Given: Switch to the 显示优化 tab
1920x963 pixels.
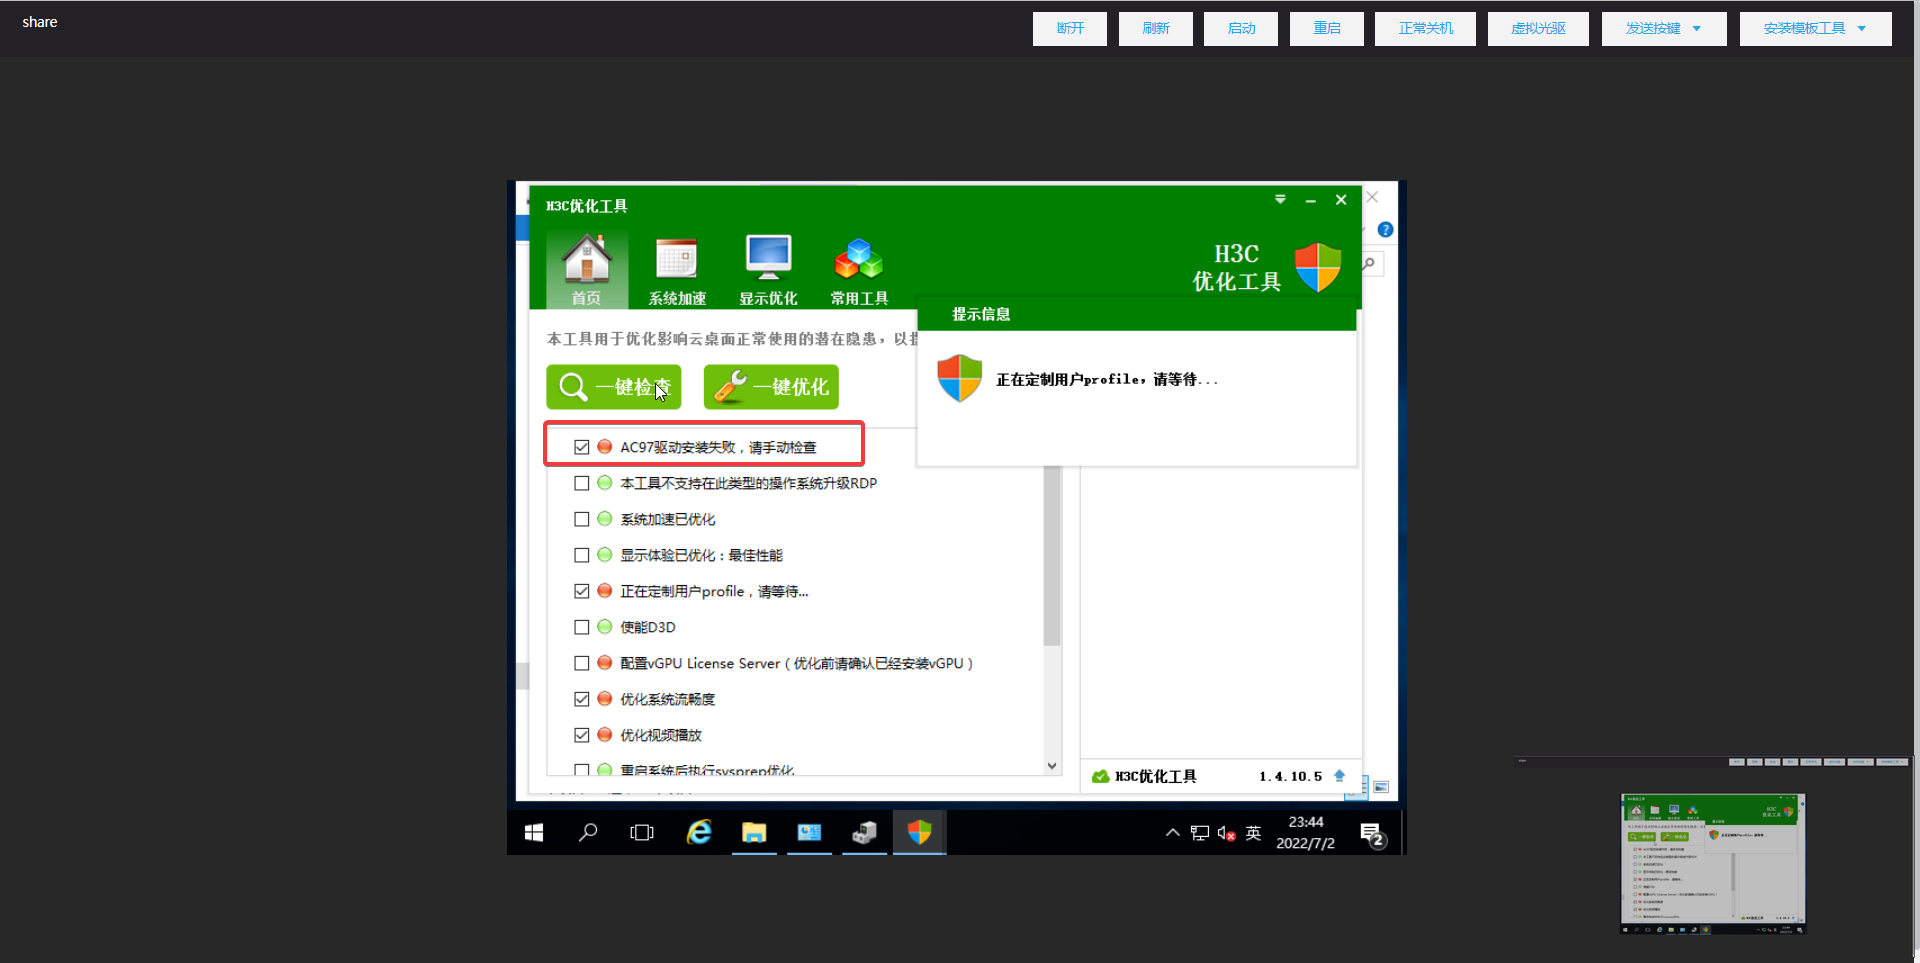Looking at the screenshot, I should point(768,271).
